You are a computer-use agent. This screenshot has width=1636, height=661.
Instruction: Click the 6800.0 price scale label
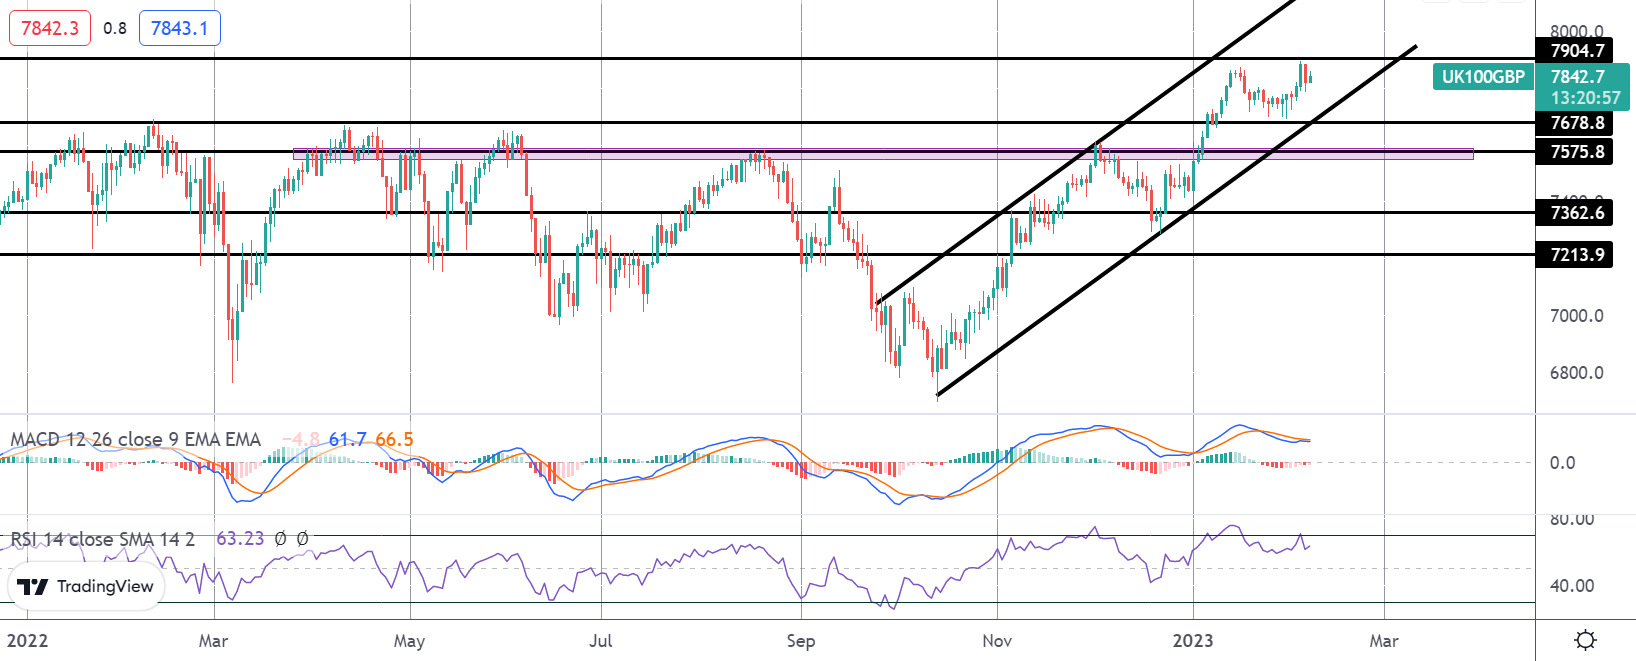1577,373
